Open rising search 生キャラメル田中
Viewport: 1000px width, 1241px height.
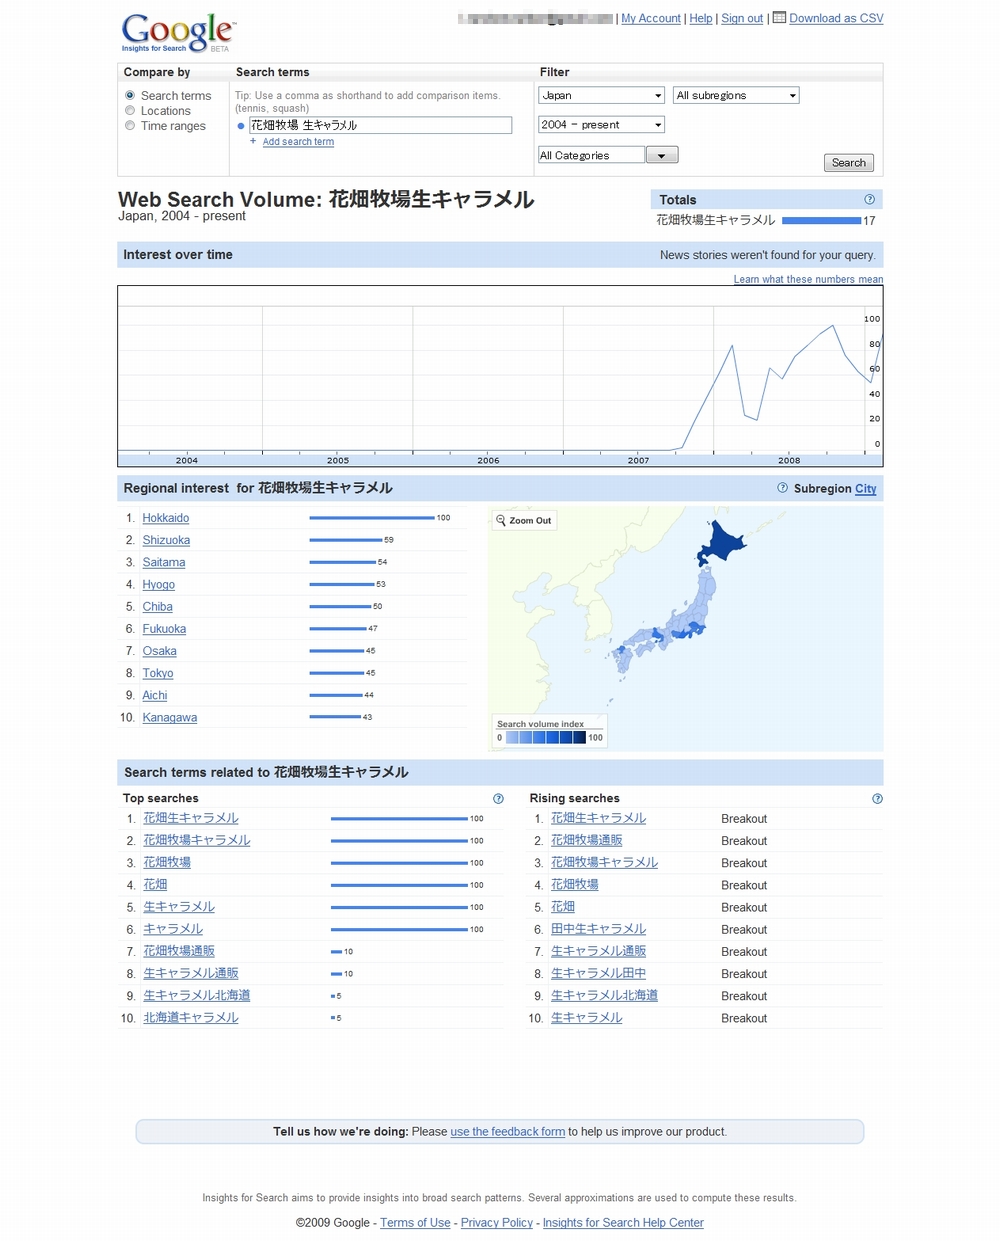pos(599,973)
